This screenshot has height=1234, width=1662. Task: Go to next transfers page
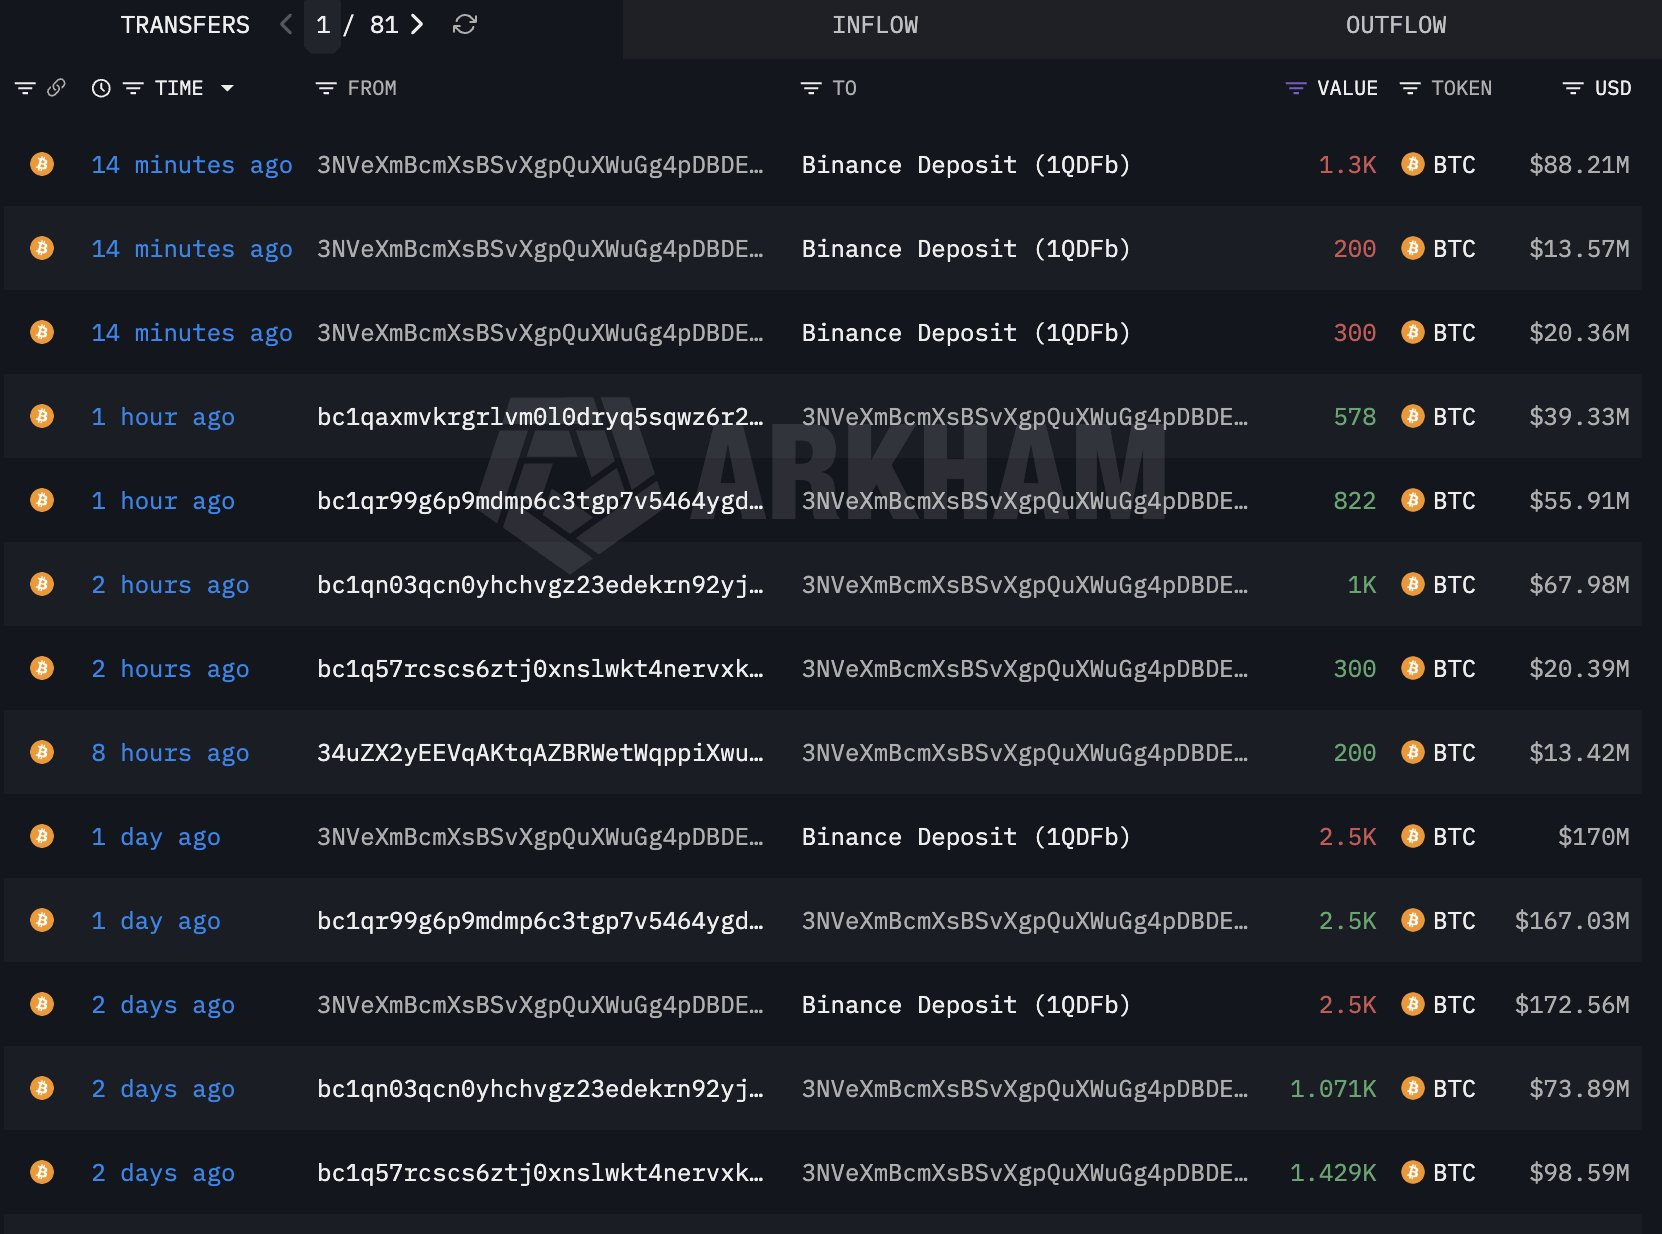(x=417, y=25)
